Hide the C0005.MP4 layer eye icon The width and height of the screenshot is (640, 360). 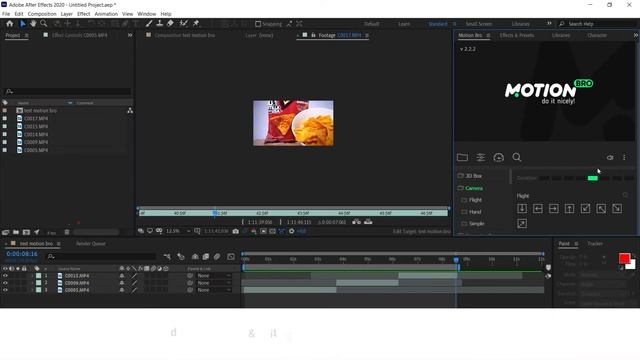click(x=5, y=290)
